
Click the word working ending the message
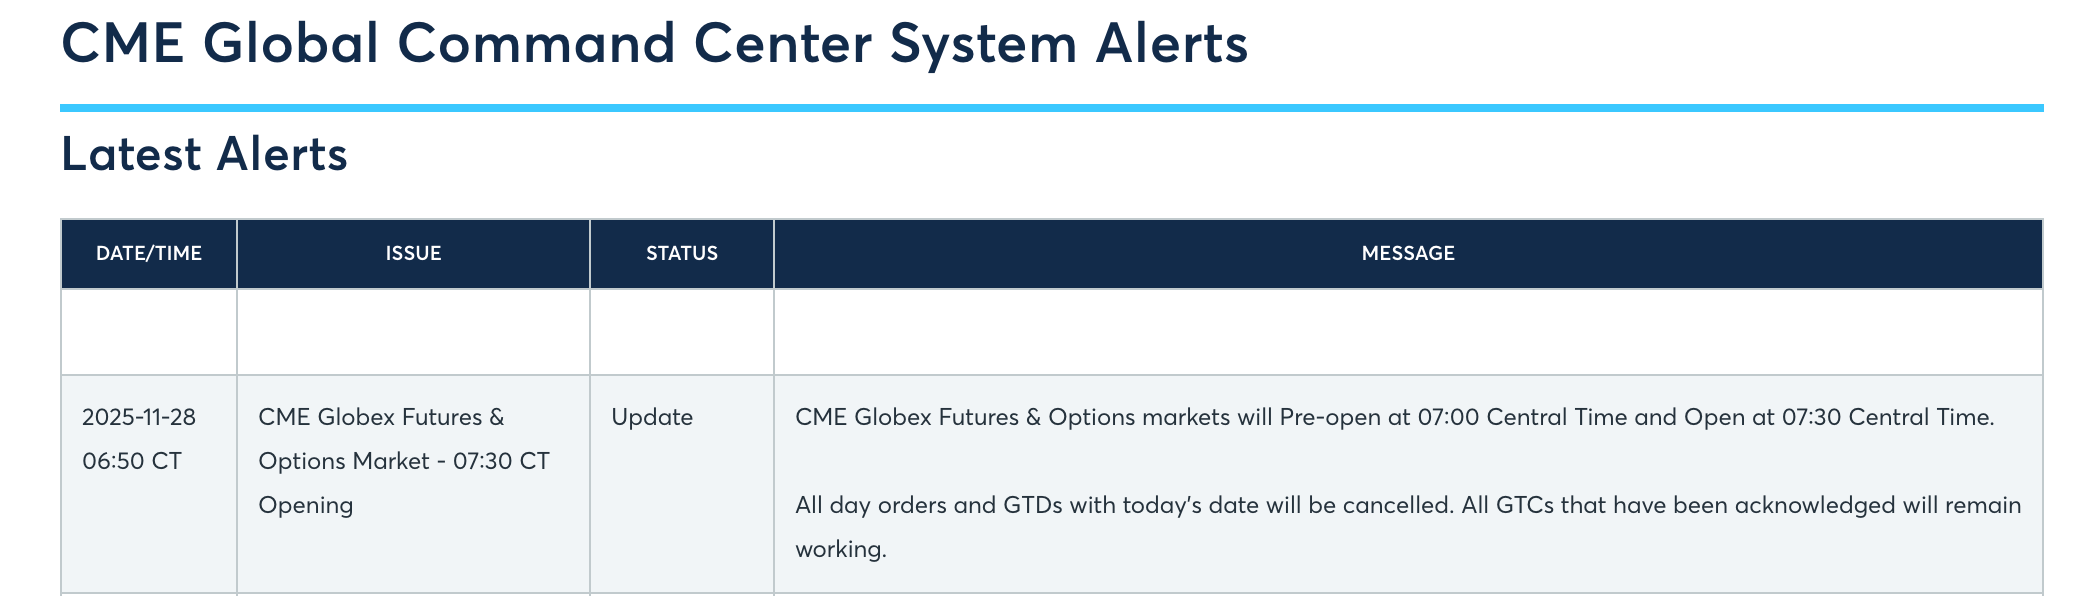pyautogui.click(x=839, y=549)
